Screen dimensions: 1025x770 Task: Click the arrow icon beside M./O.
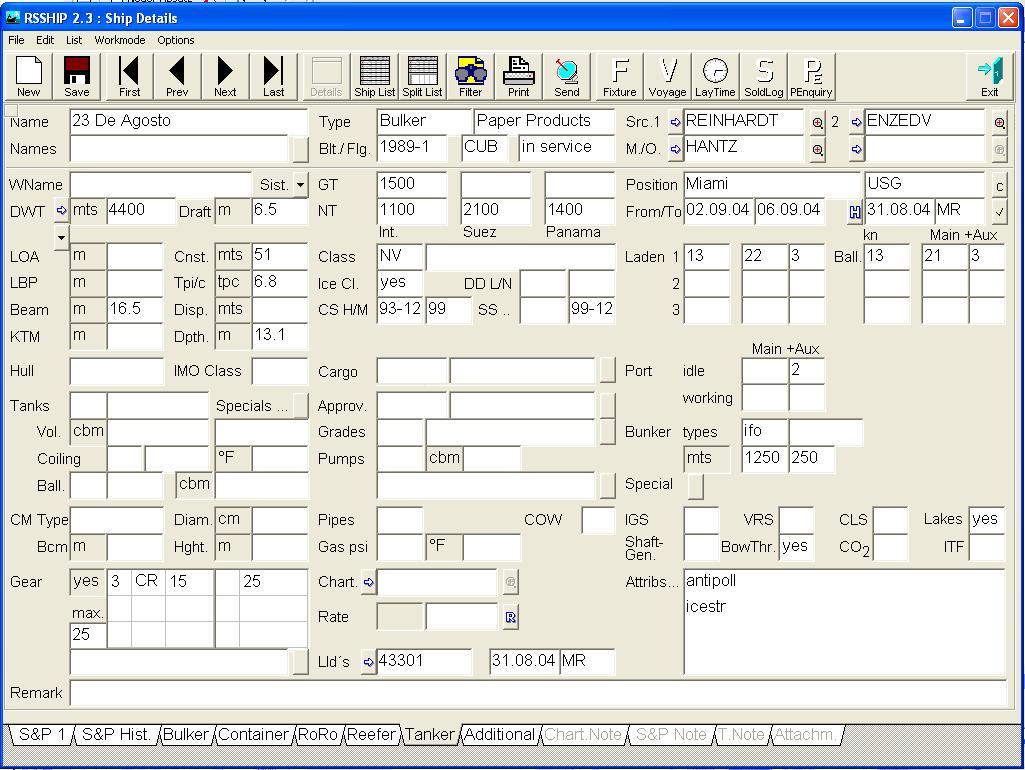pyautogui.click(x=675, y=150)
